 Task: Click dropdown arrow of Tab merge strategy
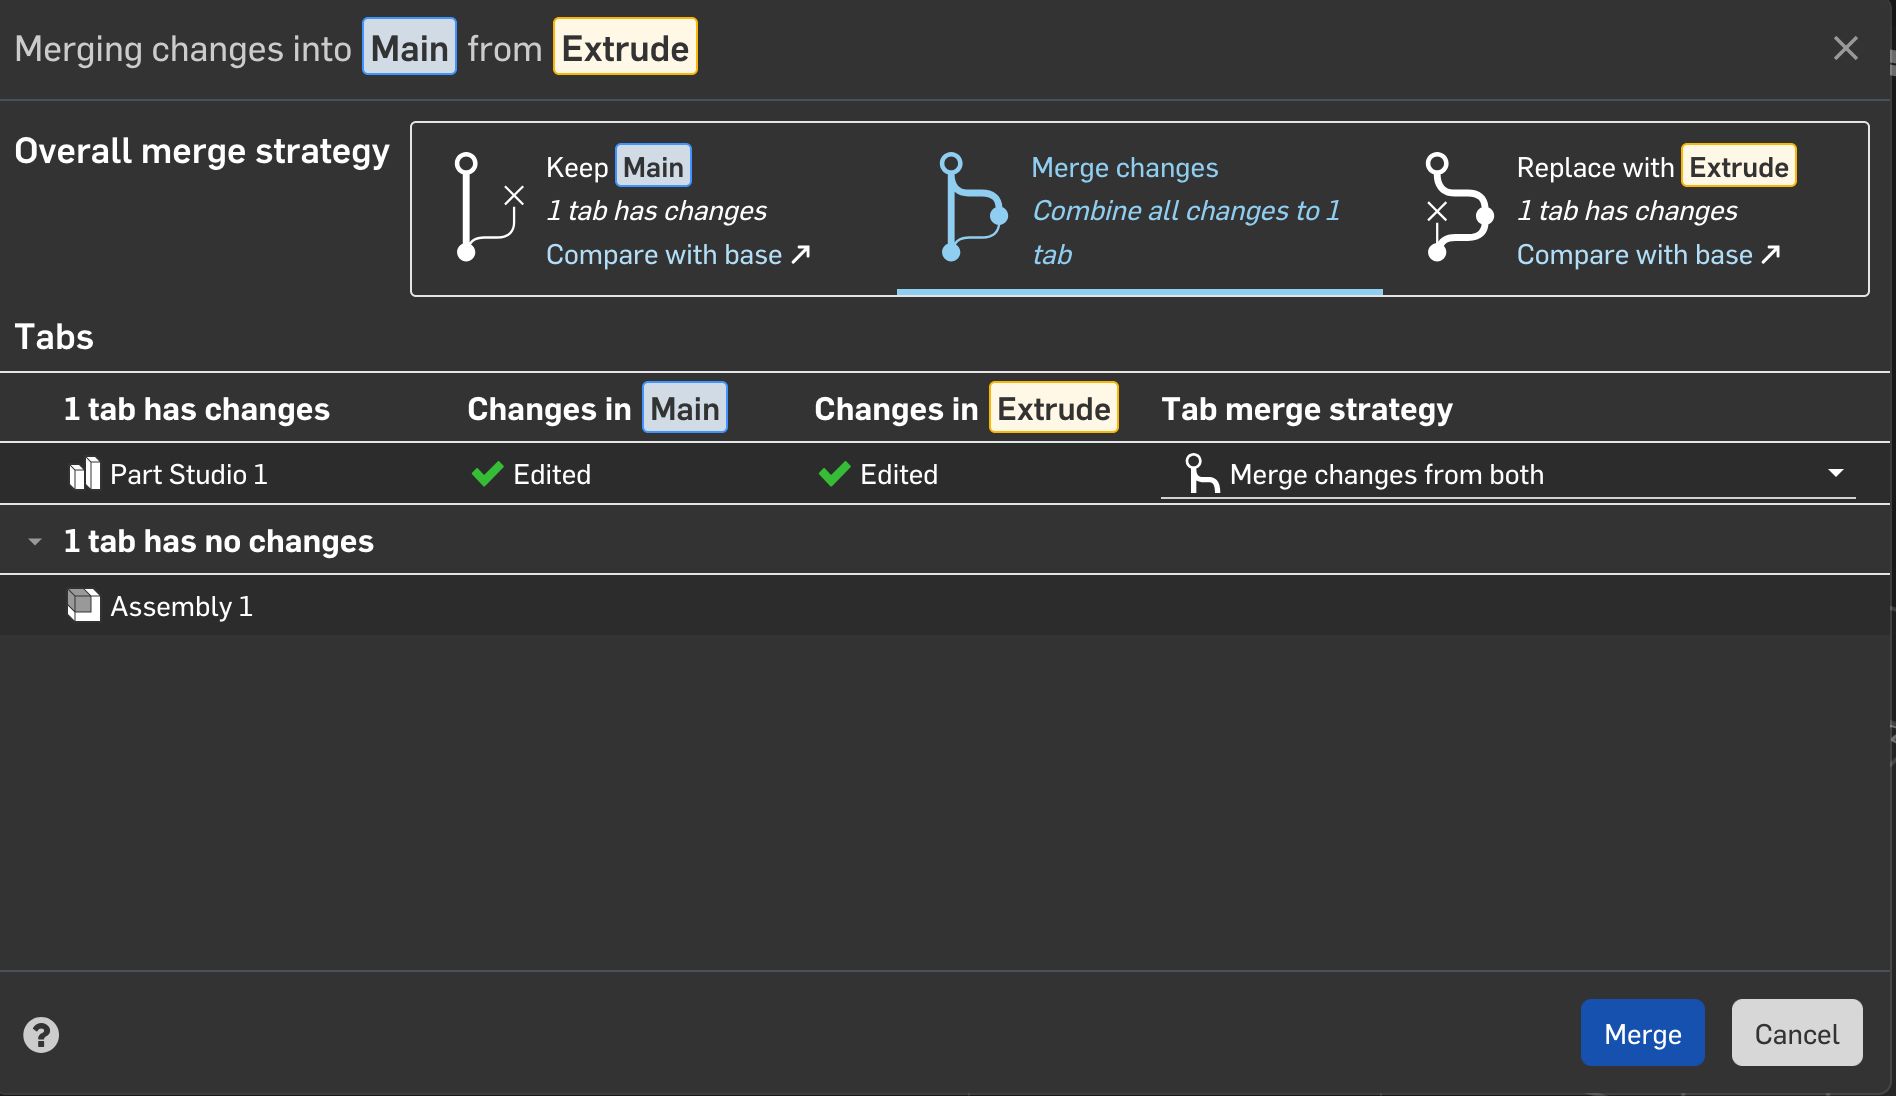[1836, 473]
